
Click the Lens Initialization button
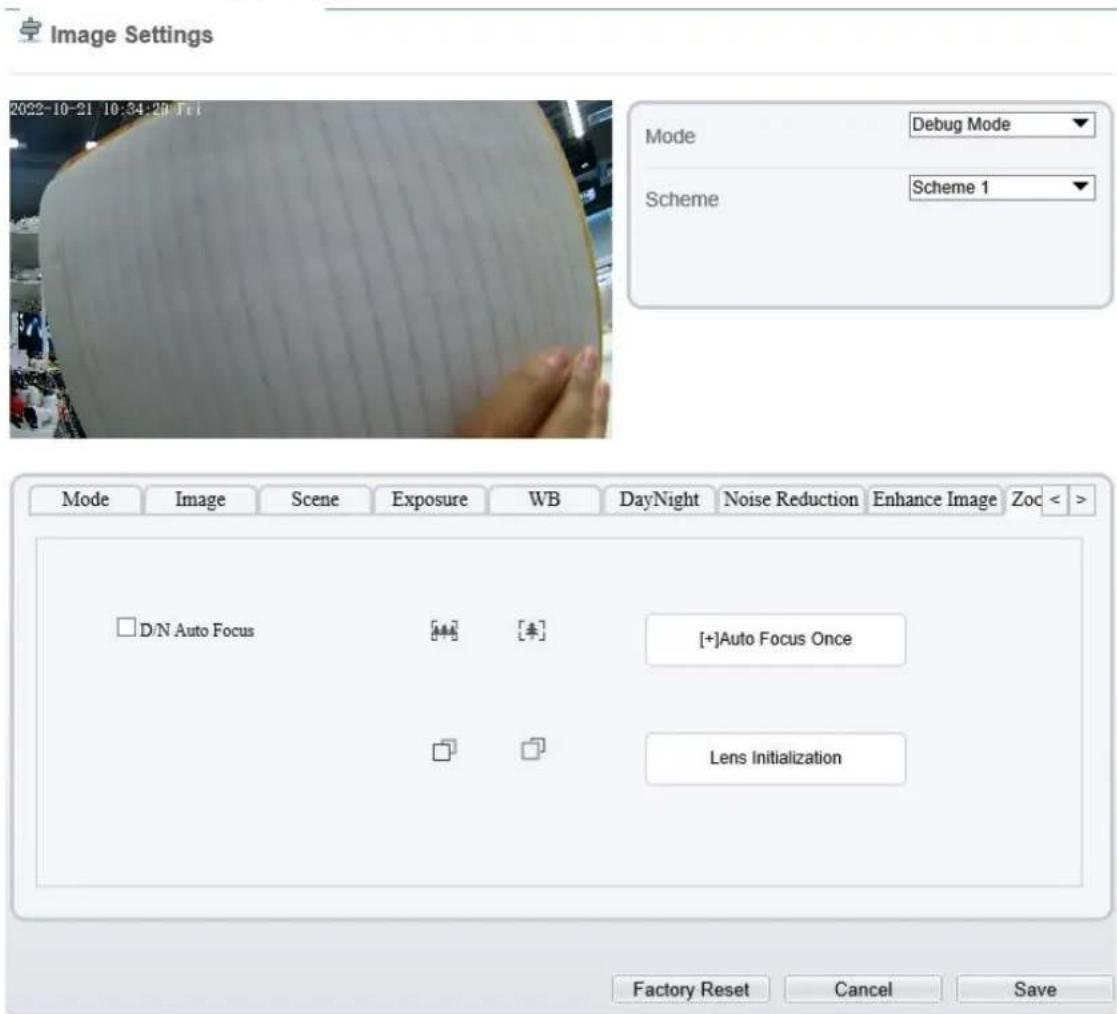(775, 758)
